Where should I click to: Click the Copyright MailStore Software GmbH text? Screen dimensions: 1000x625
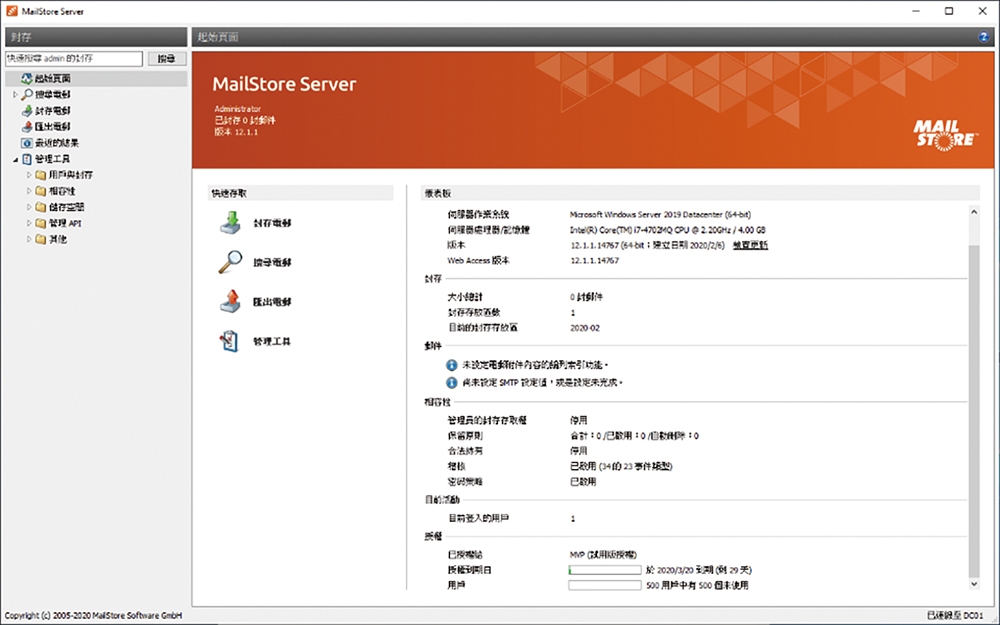click(93, 615)
